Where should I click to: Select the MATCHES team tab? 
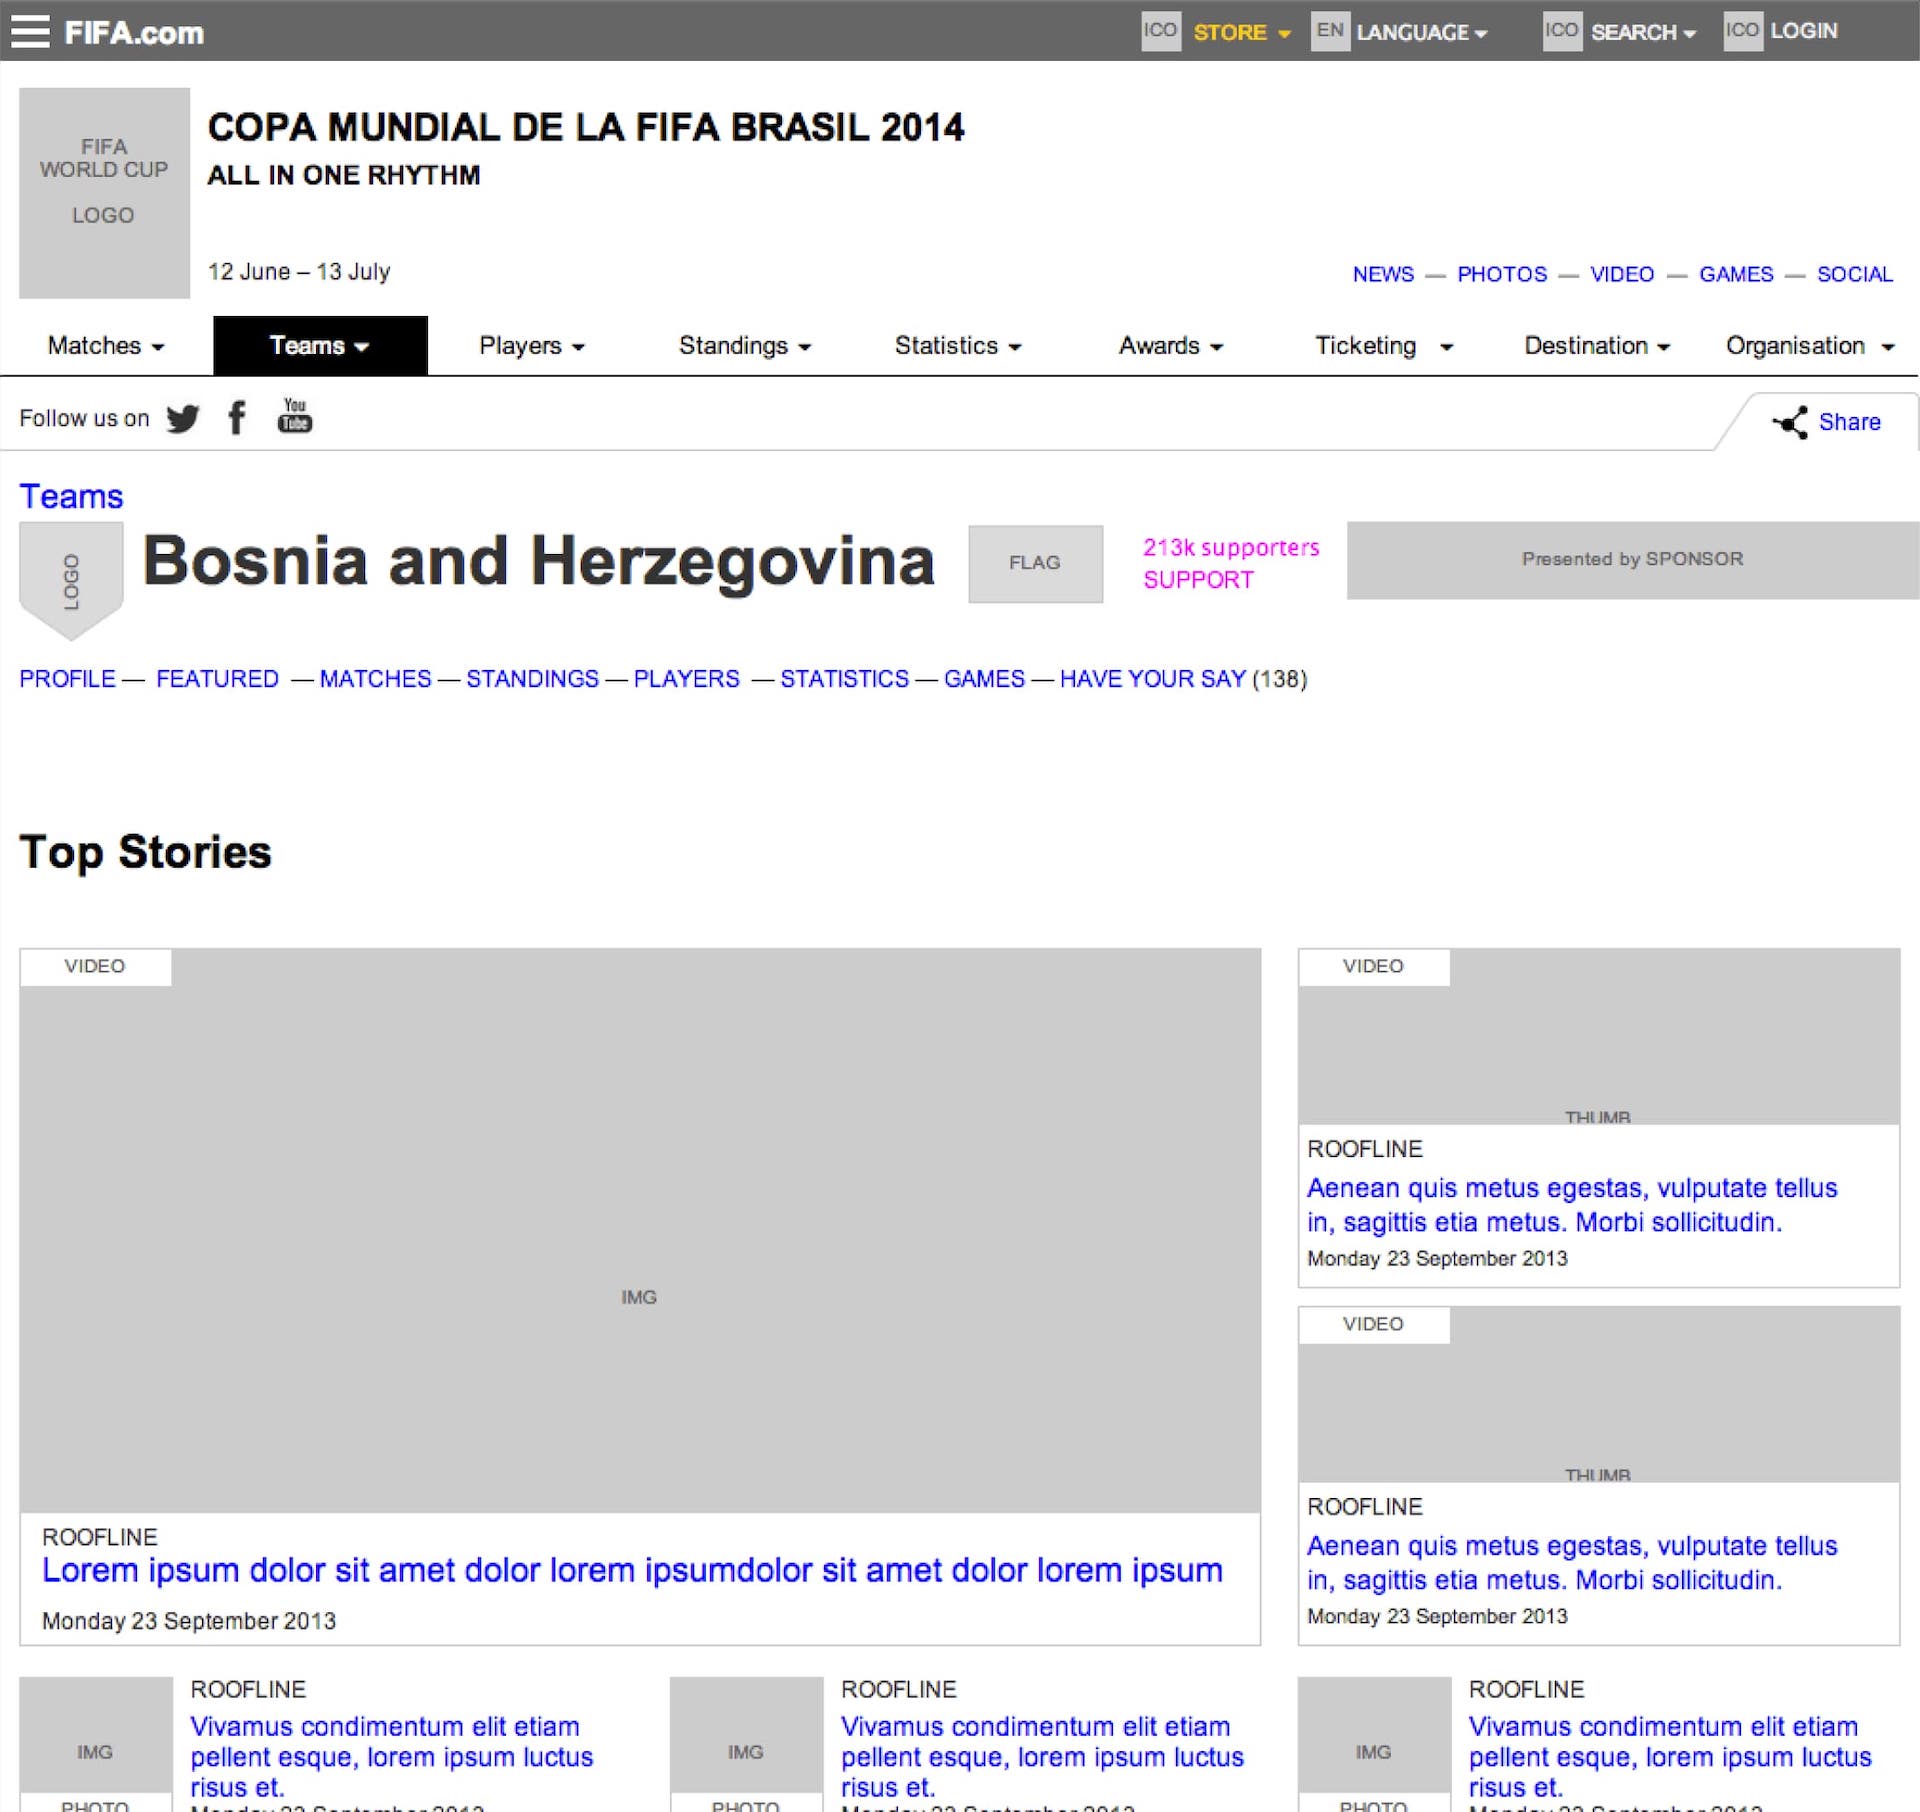coord(375,679)
